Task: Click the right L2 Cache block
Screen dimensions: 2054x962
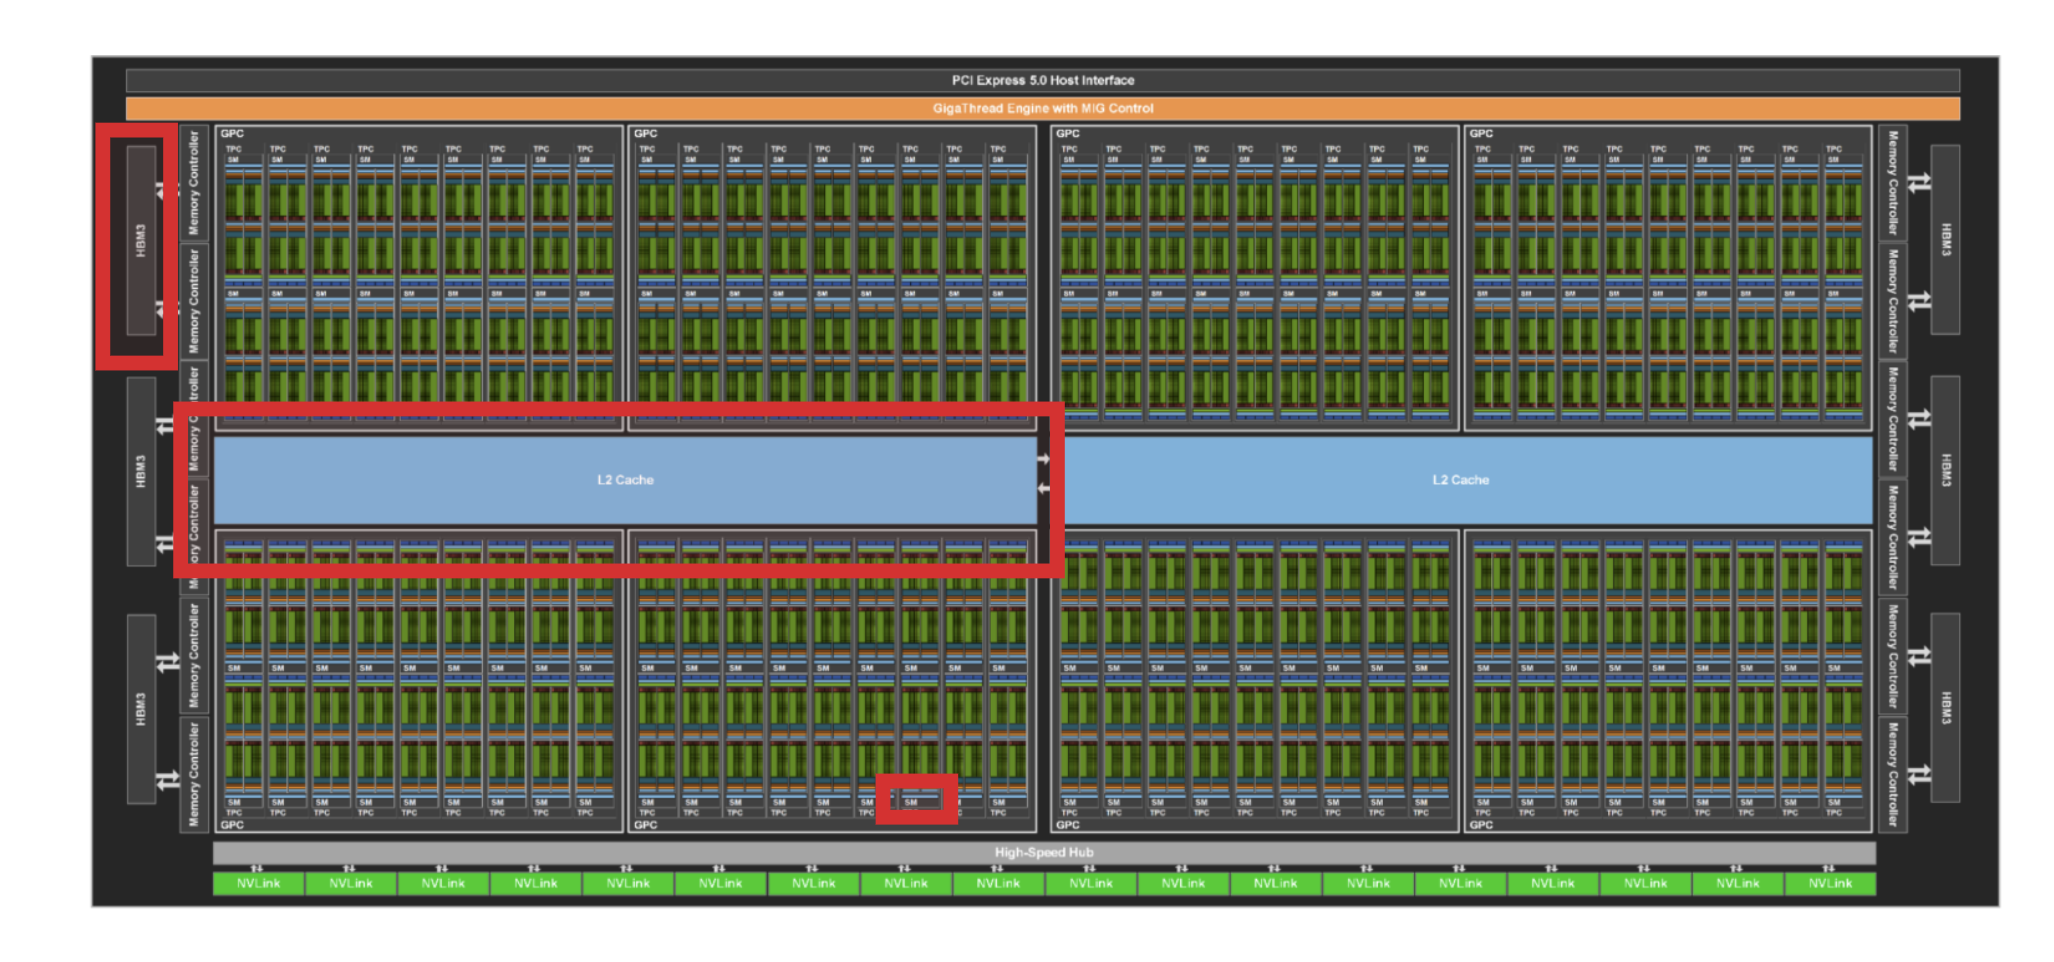Action: (1460, 480)
